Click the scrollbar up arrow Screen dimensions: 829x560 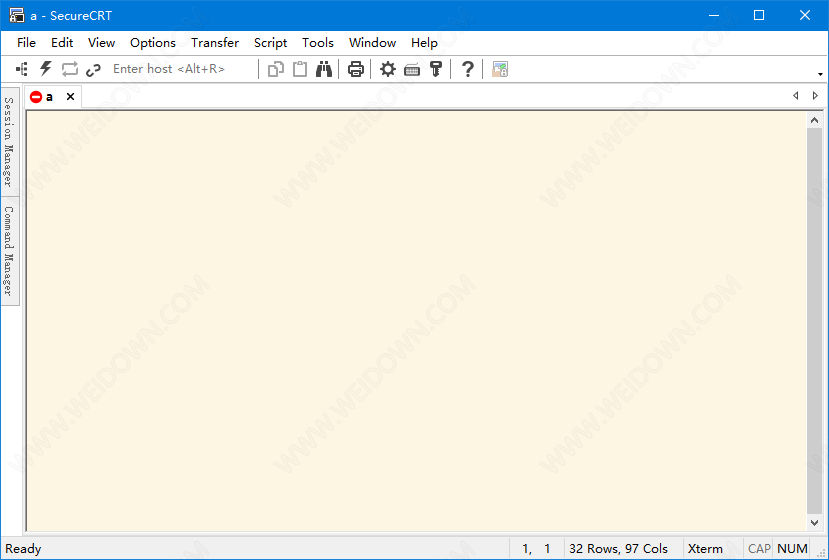click(x=814, y=121)
